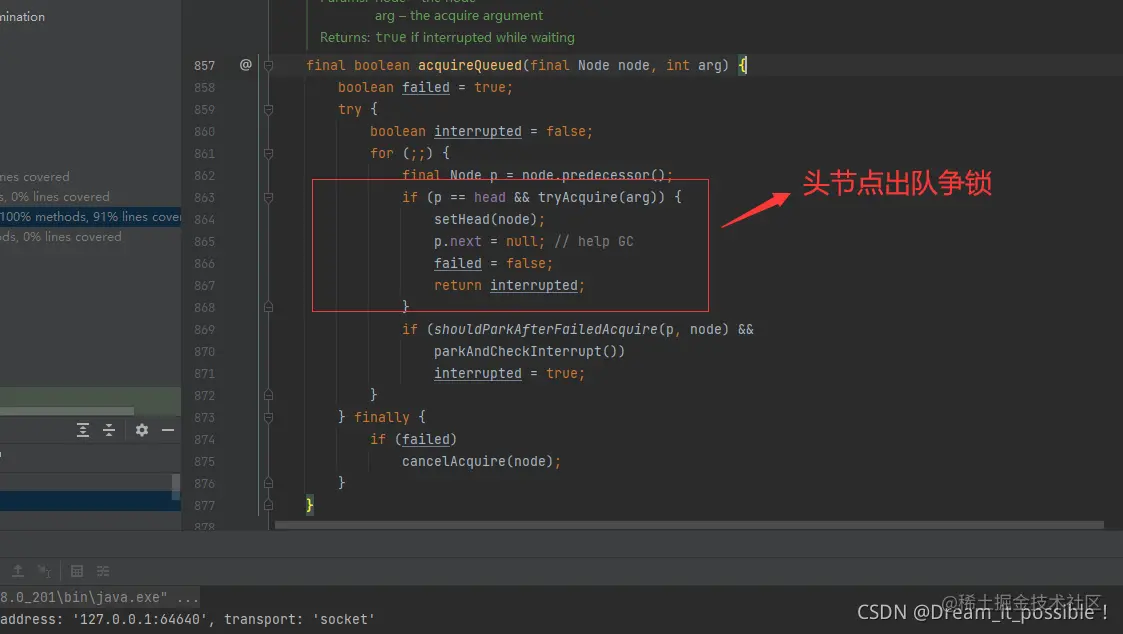Click the fold end marker at line 868
The width and height of the screenshot is (1123, 634).
pos(269,307)
